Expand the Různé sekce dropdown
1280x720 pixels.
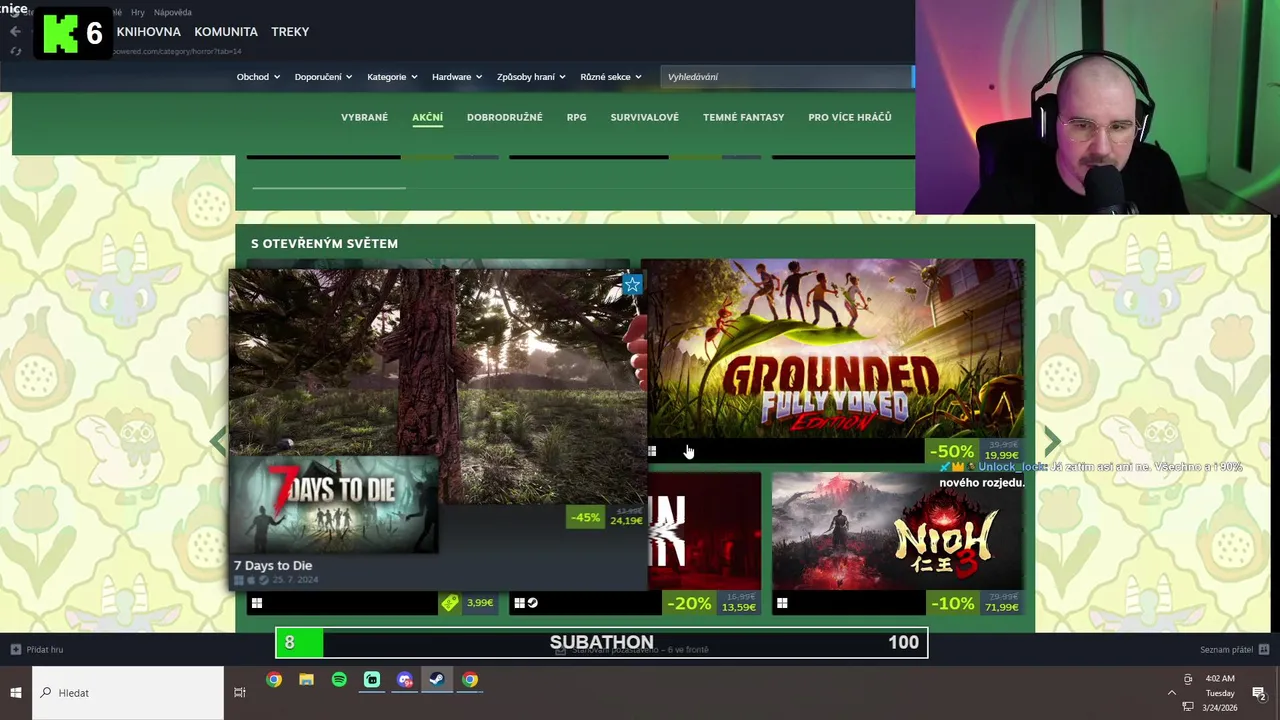[x=611, y=77]
